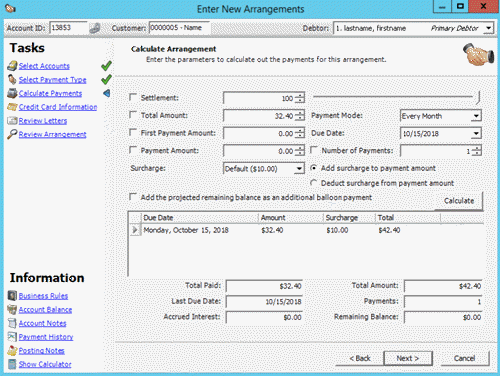This screenshot has width=500, height=376.
Task: Click the Number of Payments spinner
Action: click(x=477, y=151)
